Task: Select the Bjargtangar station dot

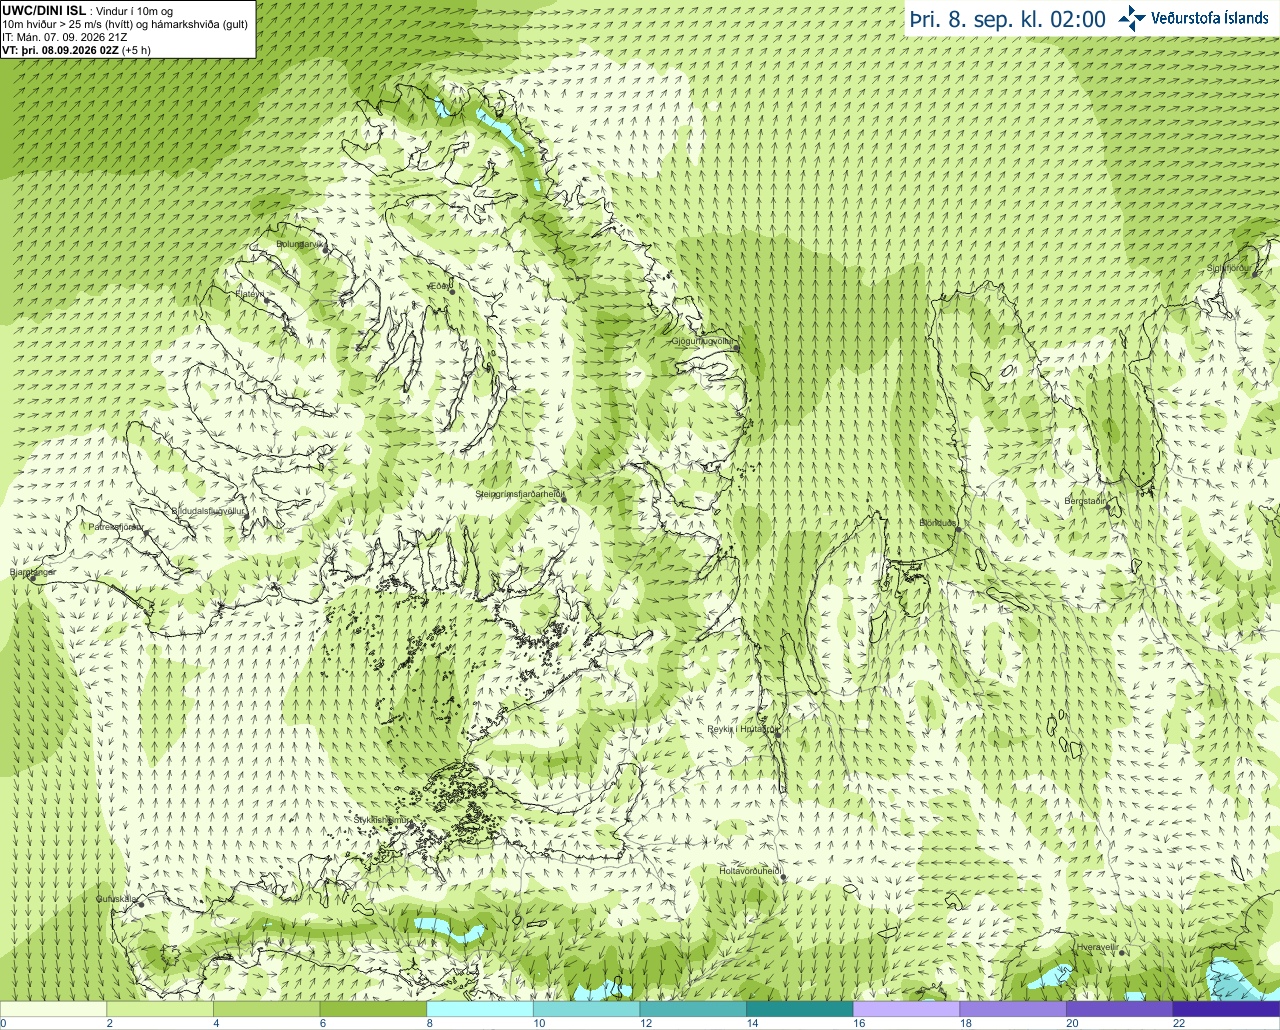Action: [33, 576]
